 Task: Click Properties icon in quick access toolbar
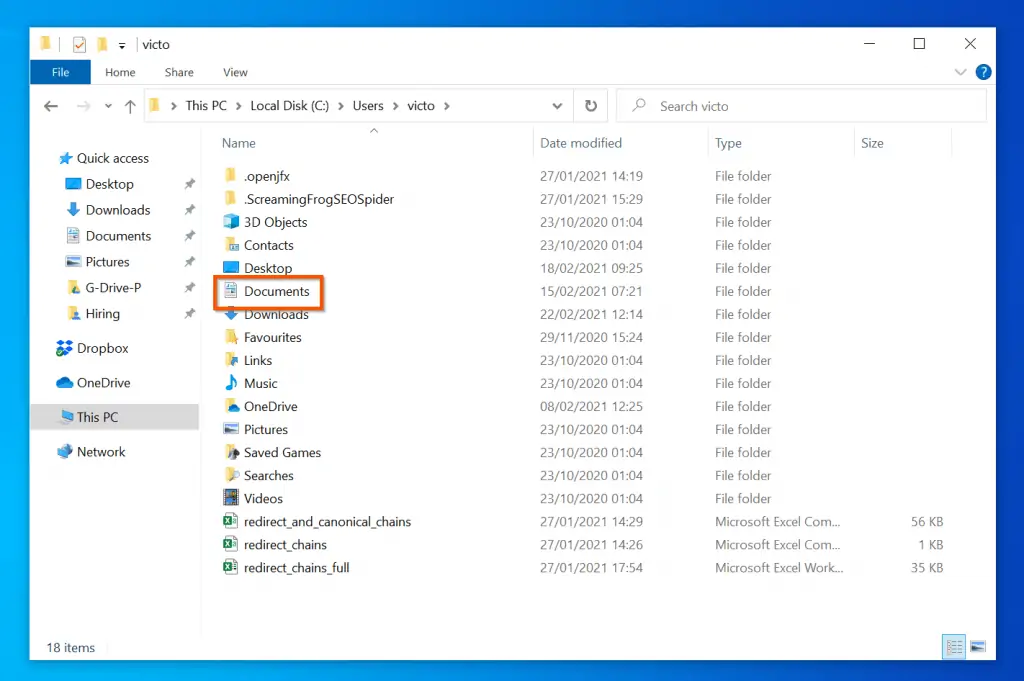(79, 44)
